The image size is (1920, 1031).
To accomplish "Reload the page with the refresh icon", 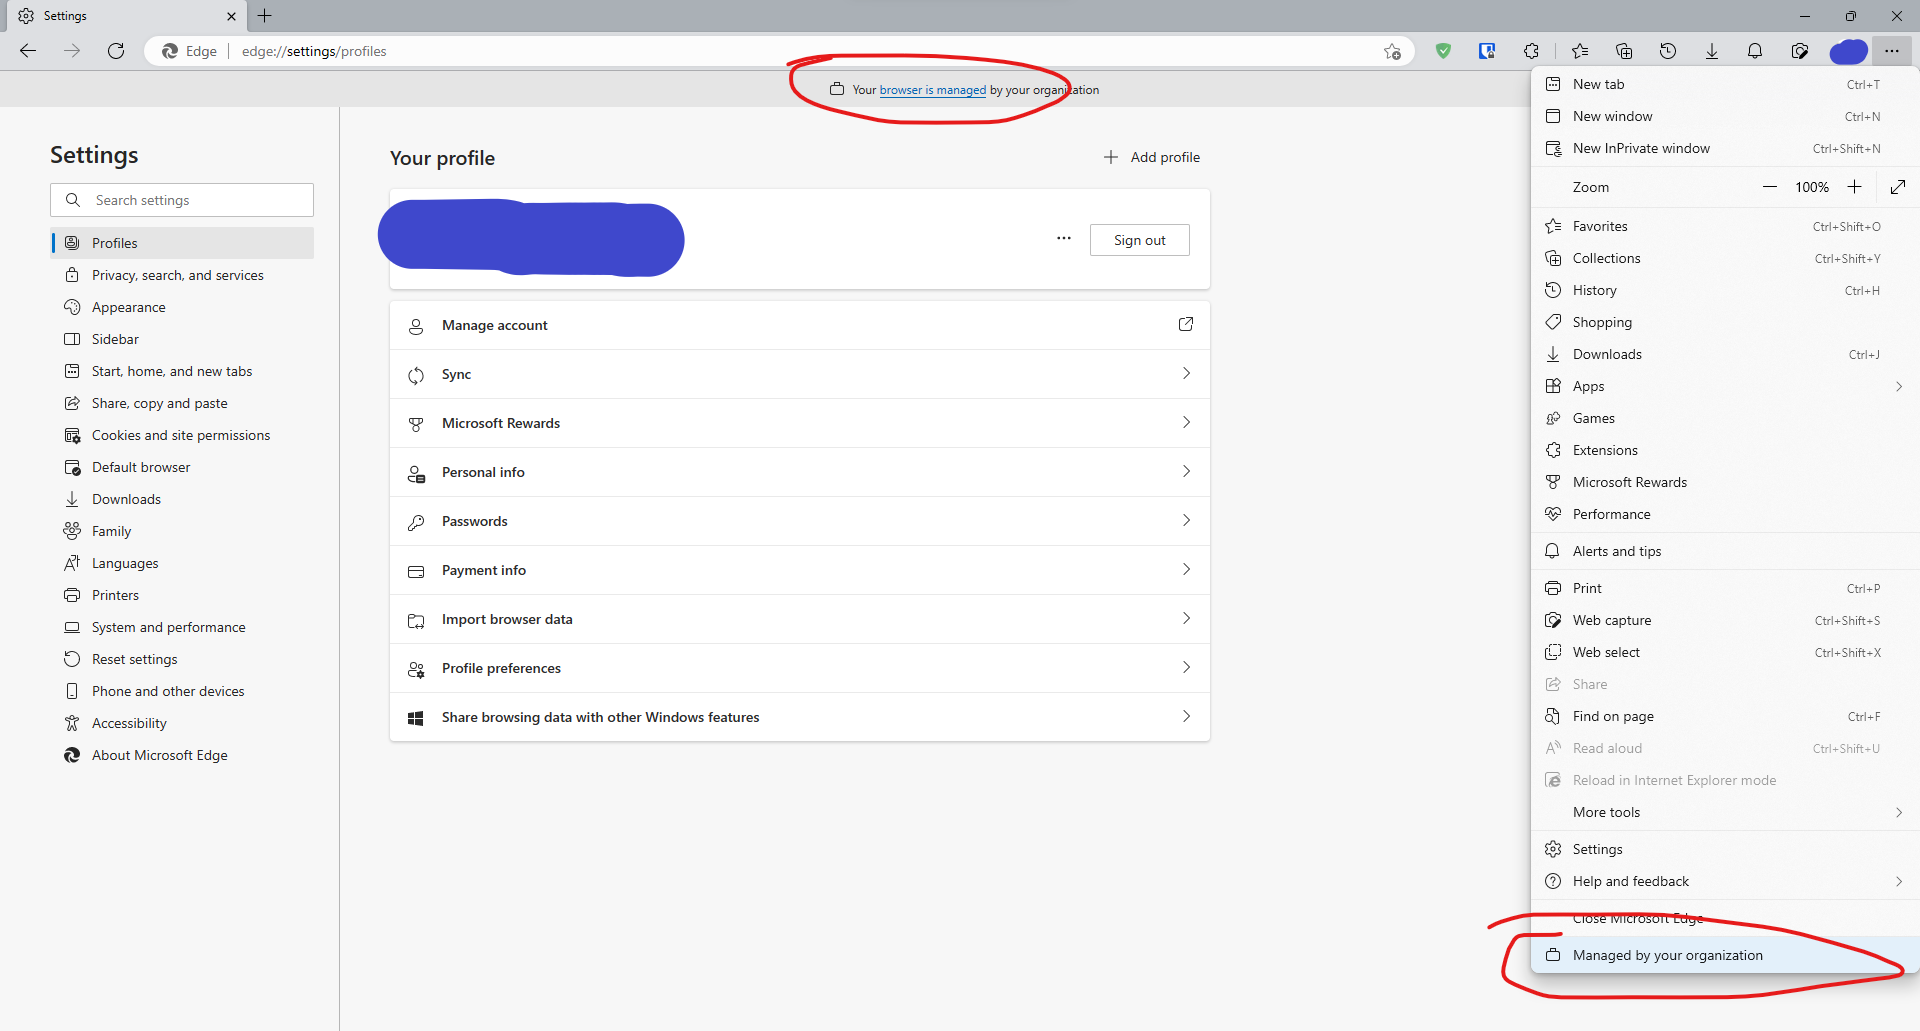I will coord(116,51).
